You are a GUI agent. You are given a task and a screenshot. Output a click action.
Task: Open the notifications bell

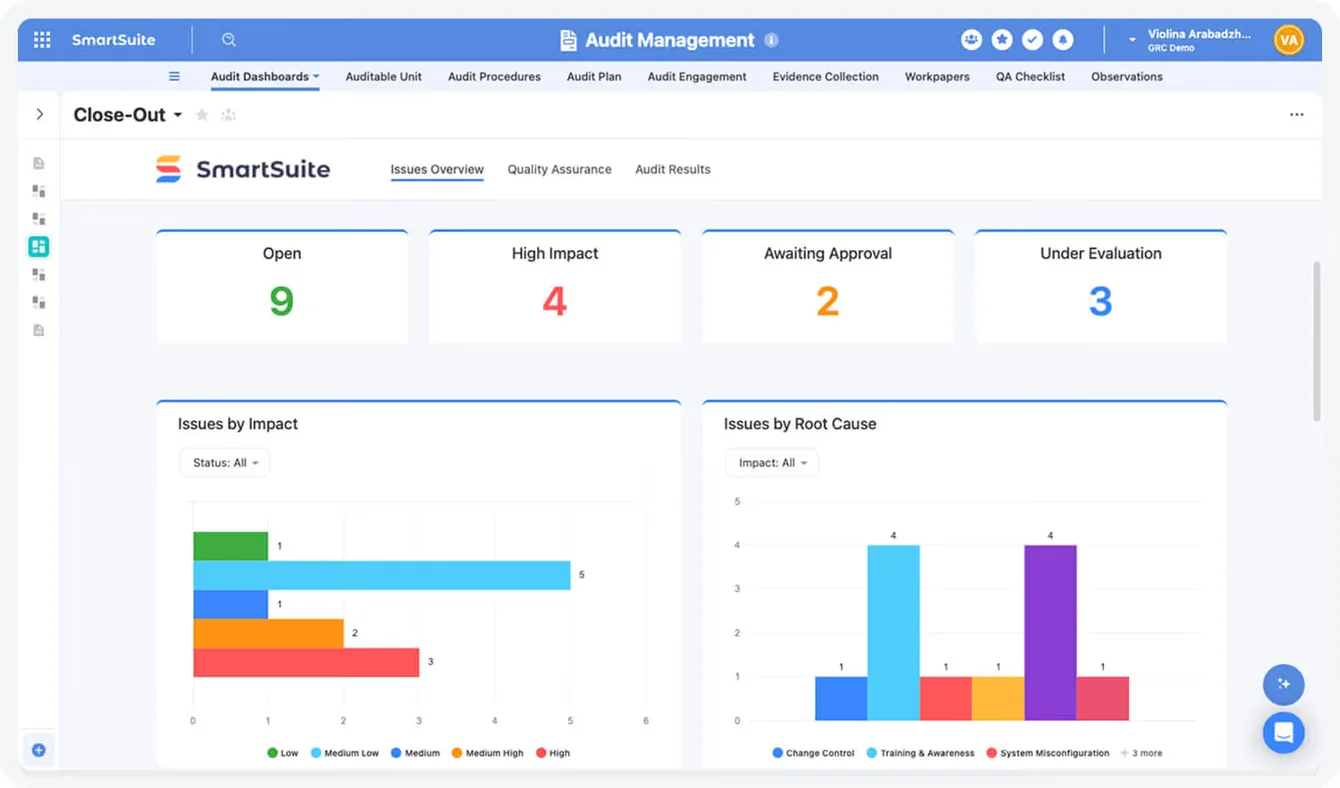click(1063, 40)
